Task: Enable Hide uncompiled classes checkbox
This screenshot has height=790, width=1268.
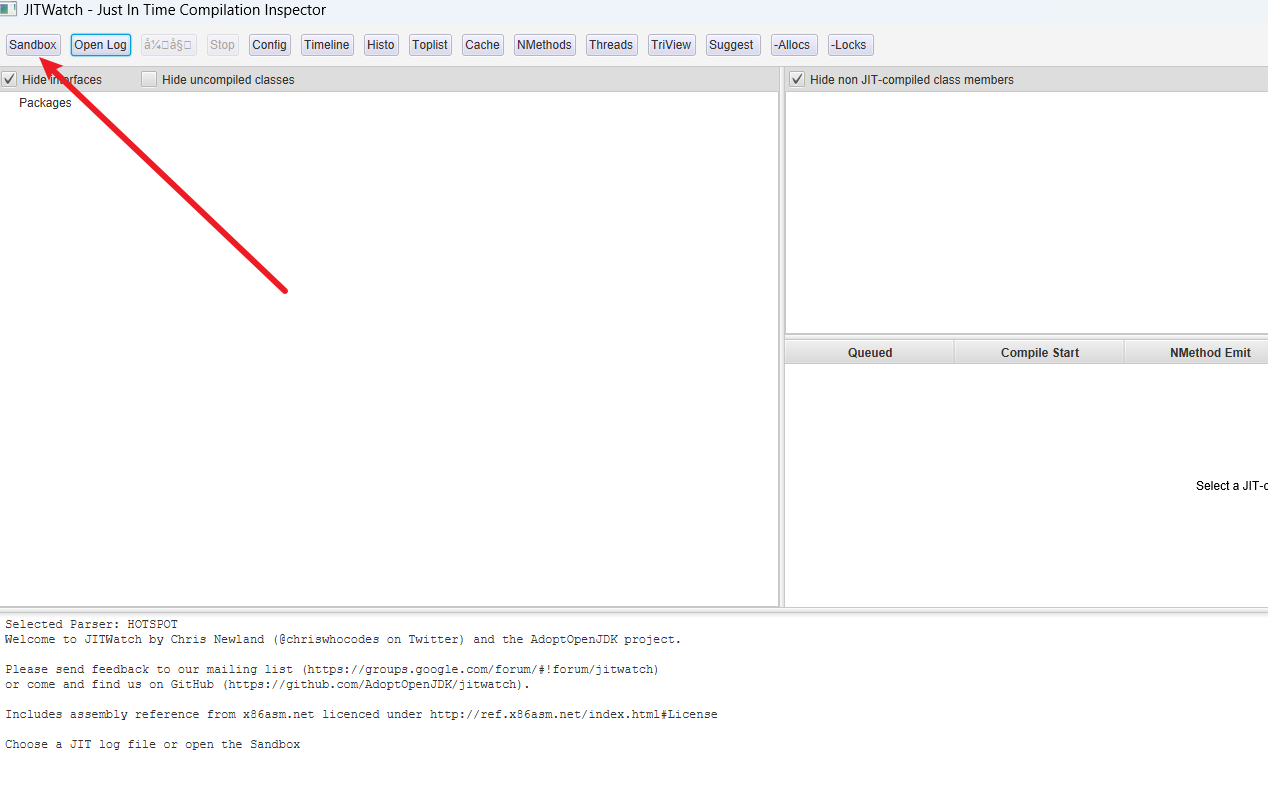Action: point(149,80)
